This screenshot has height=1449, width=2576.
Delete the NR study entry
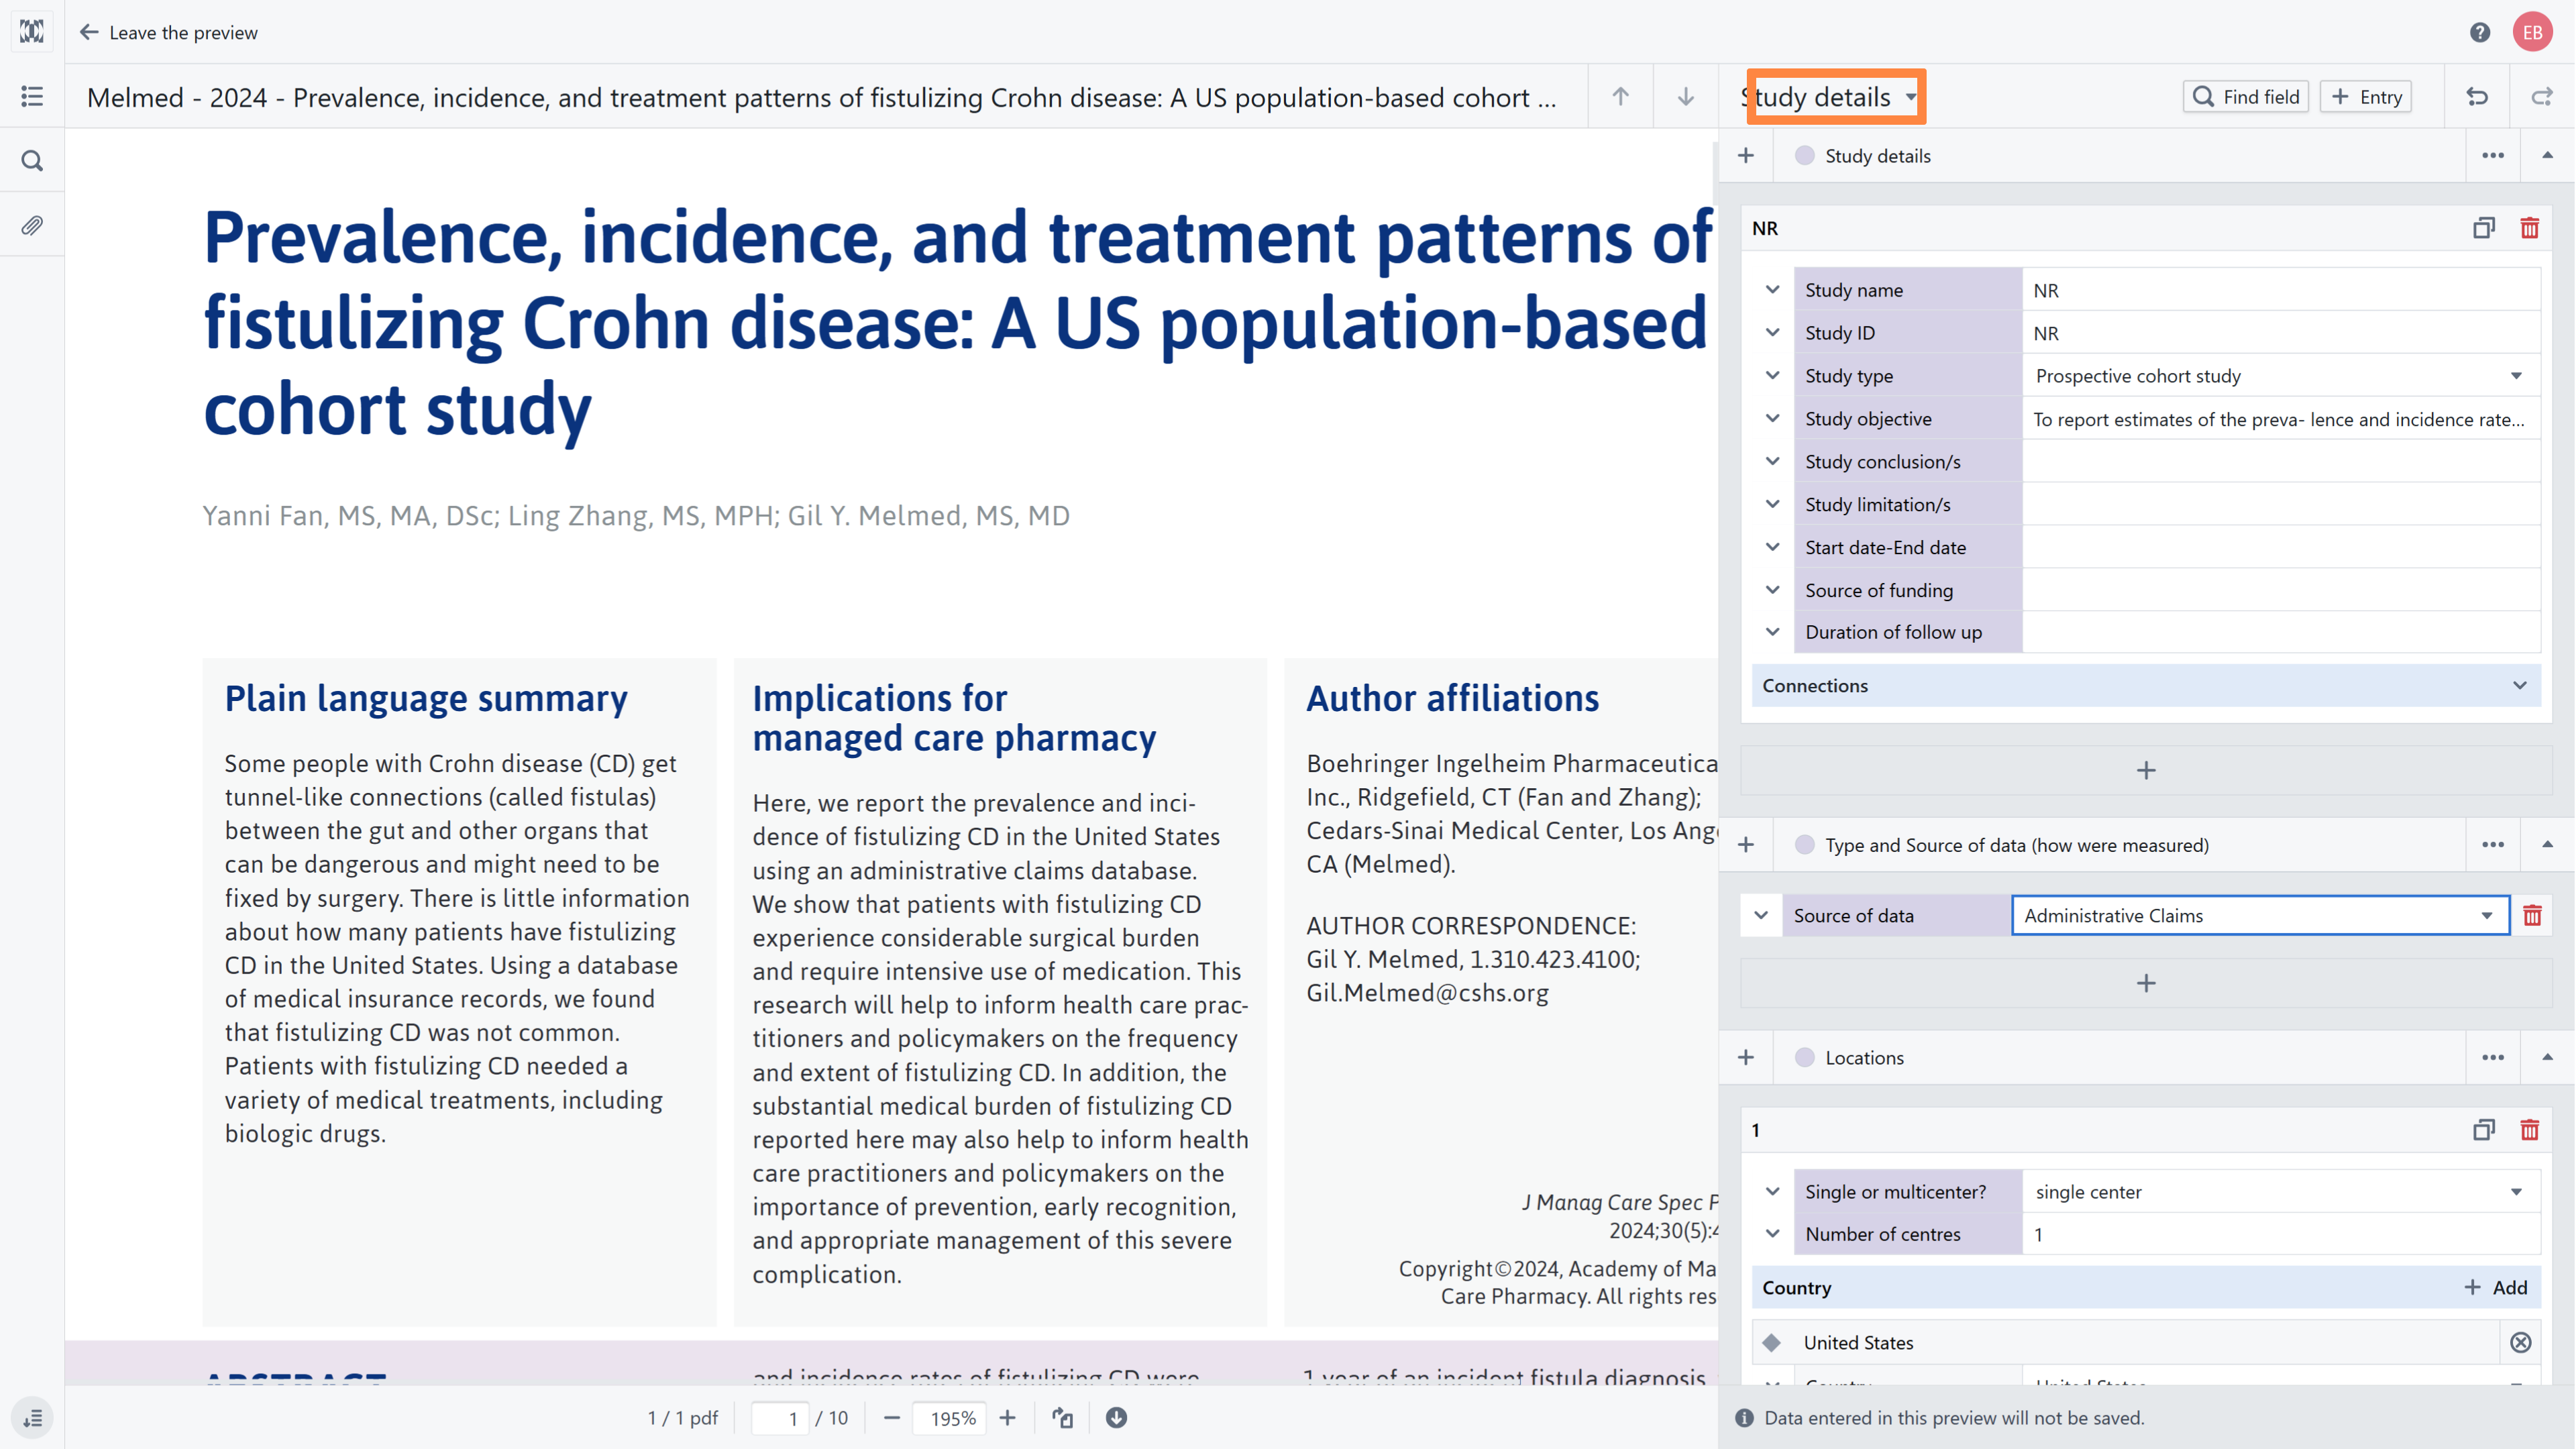(2530, 228)
